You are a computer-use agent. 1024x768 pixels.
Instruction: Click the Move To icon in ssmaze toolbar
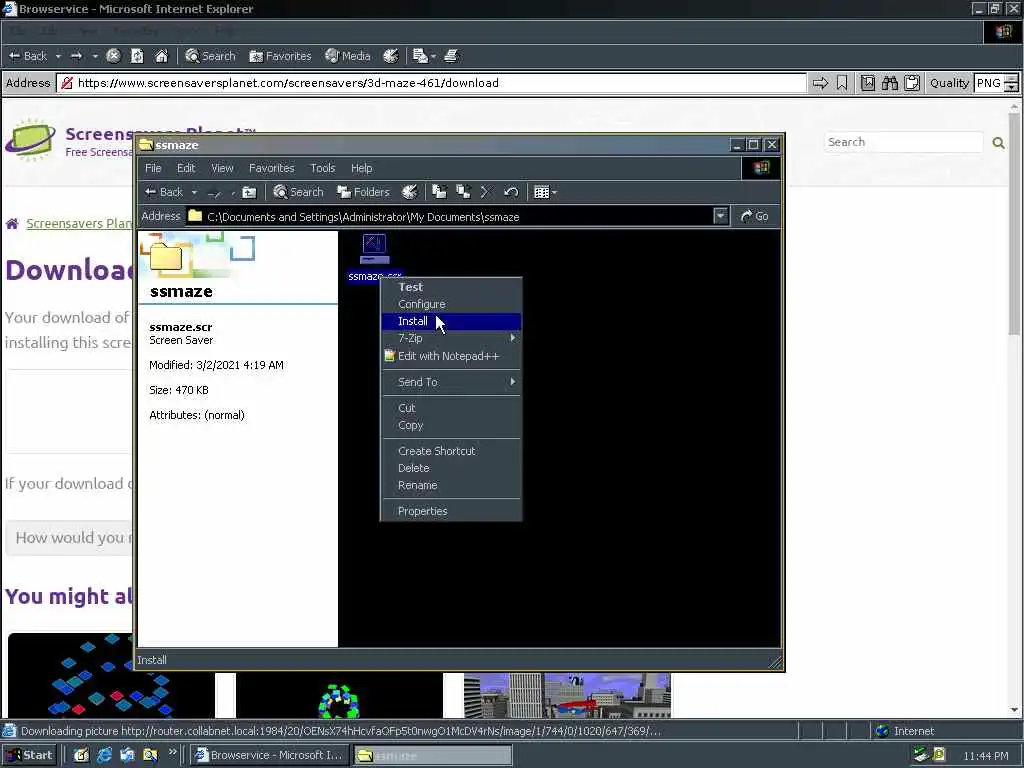440,192
